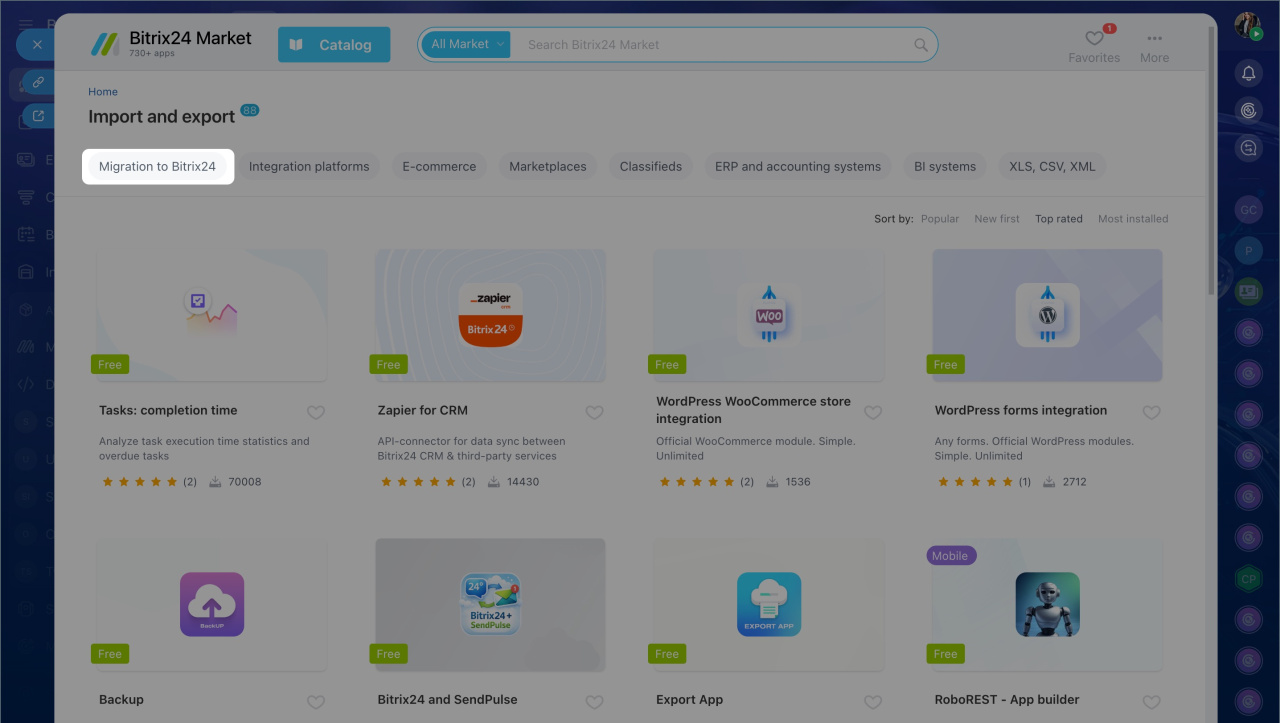Sort apps by Most installed
The image size is (1280, 723).
[1133, 219]
